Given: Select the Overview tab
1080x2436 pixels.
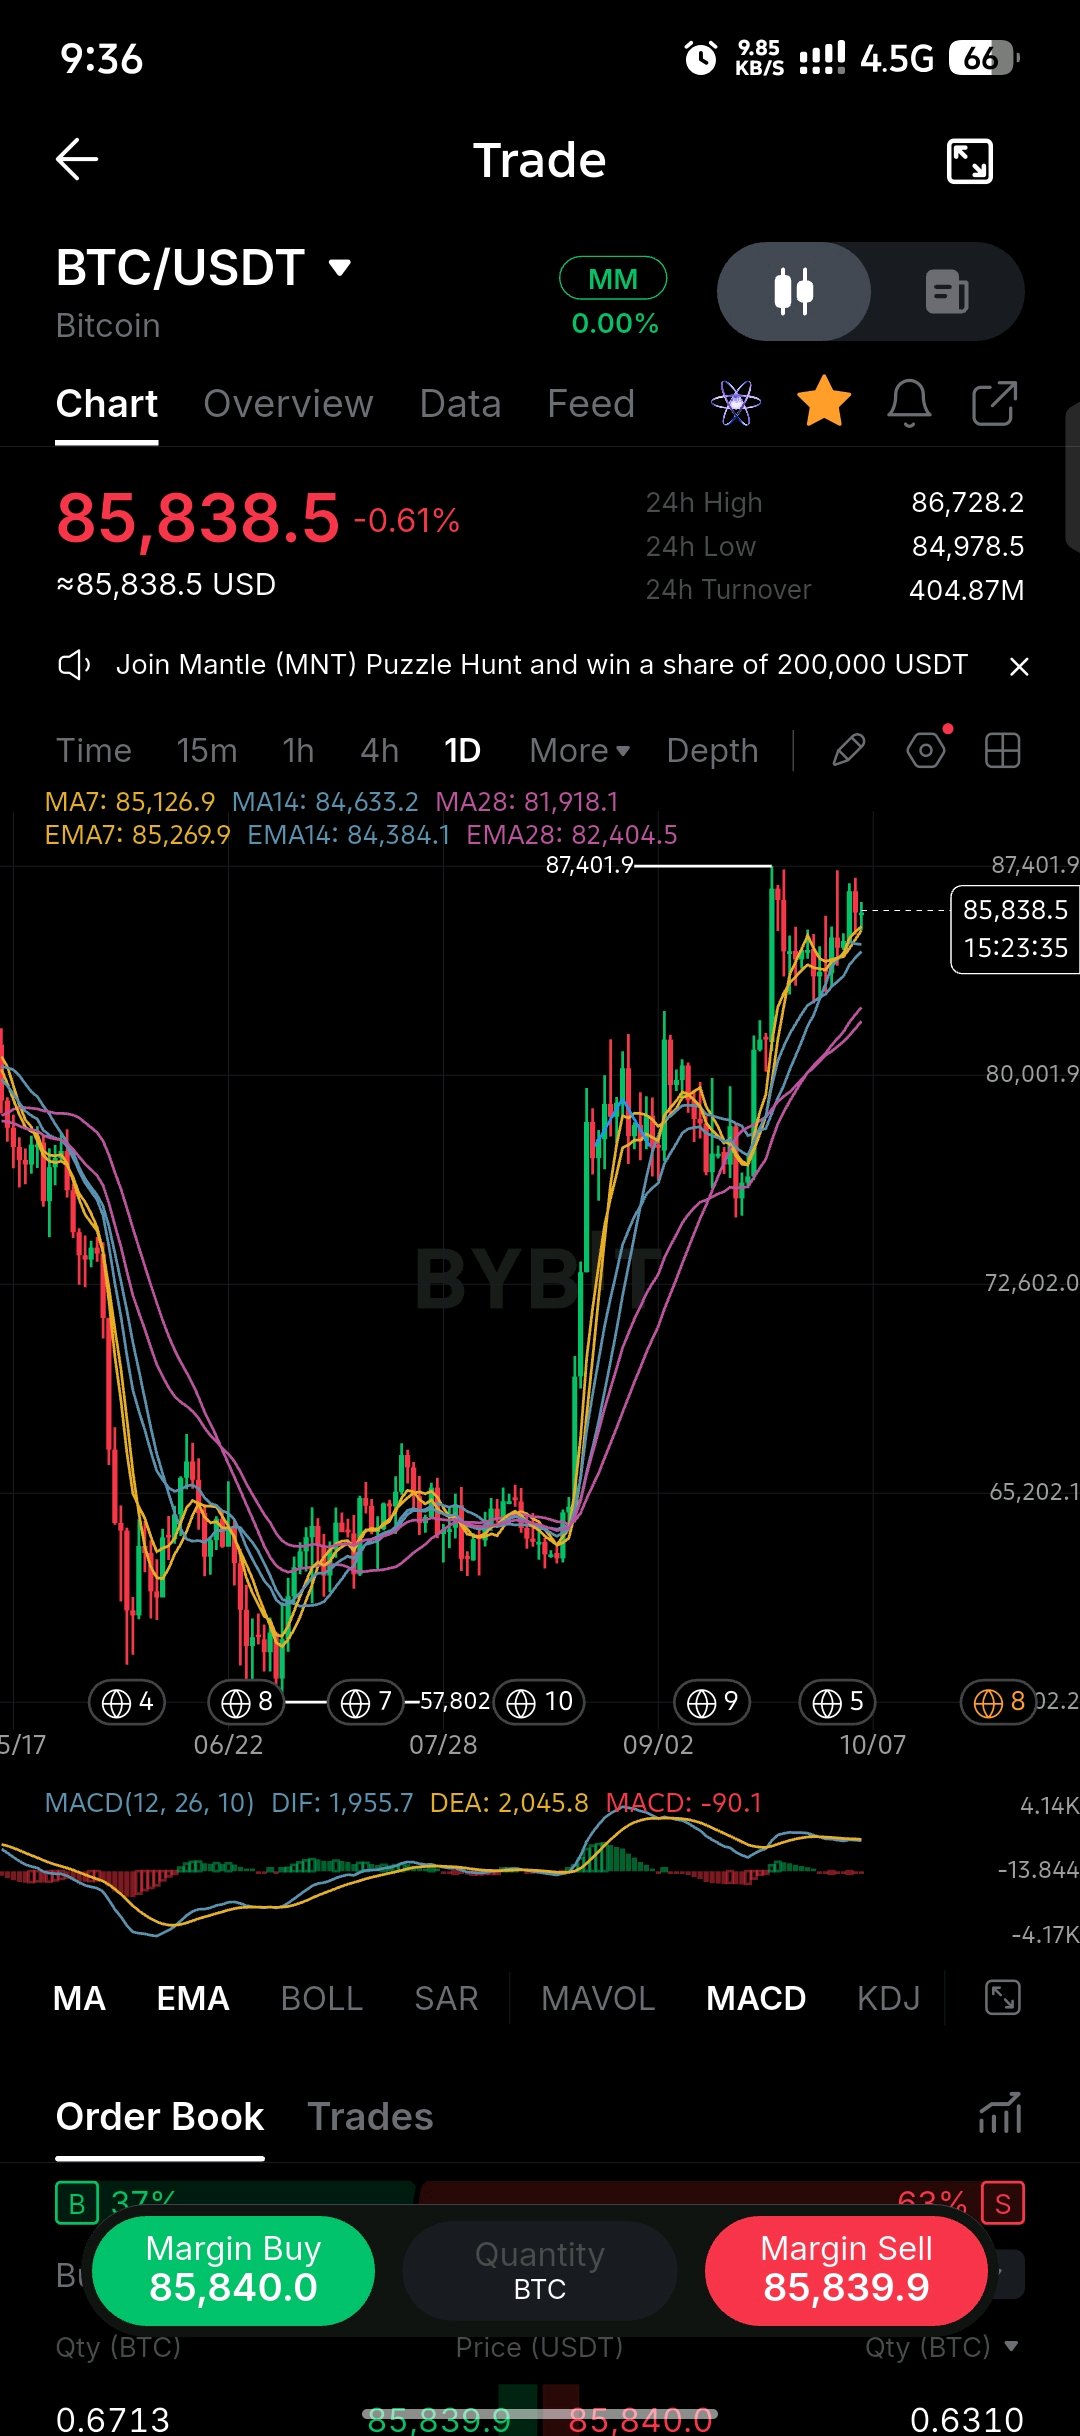Looking at the screenshot, I should pyautogui.click(x=288, y=404).
